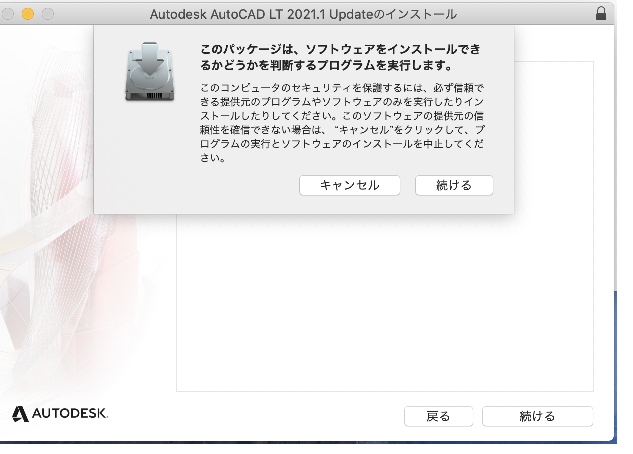Click the dialog's security description paragraph

(342, 123)
